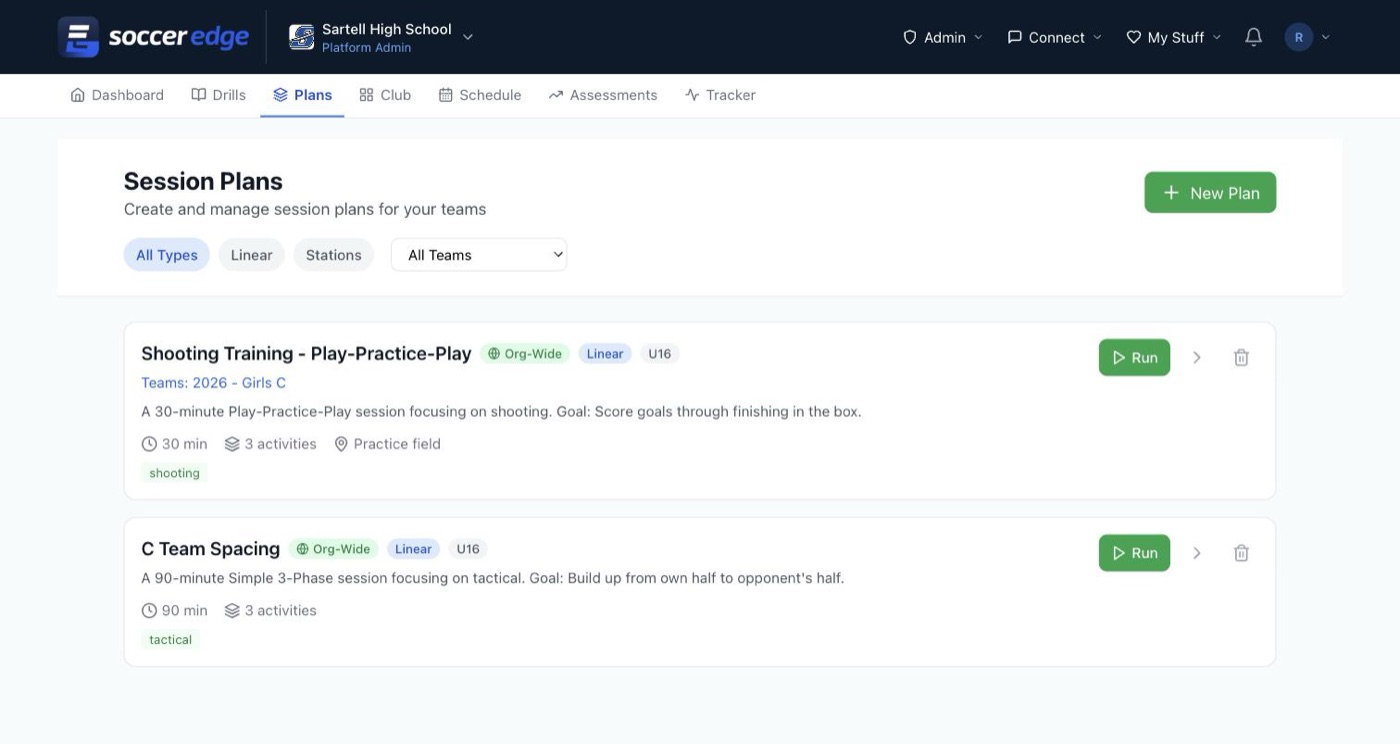
Task: Switch to the Drills tab
Action: coord(218,95)
